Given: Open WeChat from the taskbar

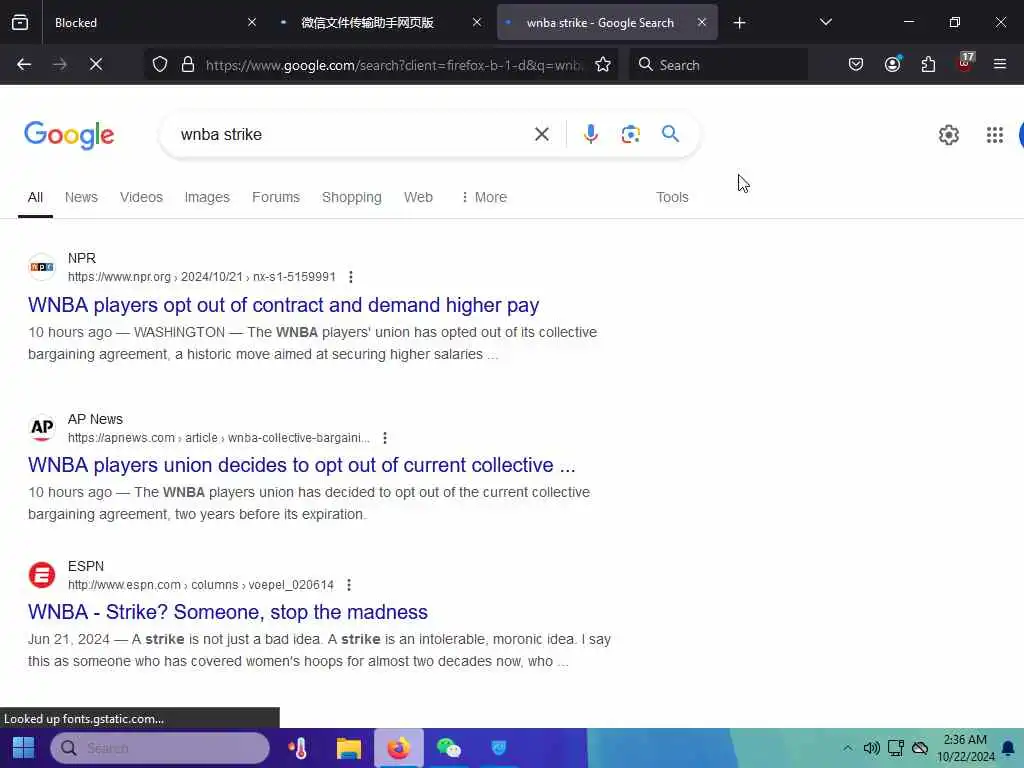Looking at the screenshot, I should point(449,748).
